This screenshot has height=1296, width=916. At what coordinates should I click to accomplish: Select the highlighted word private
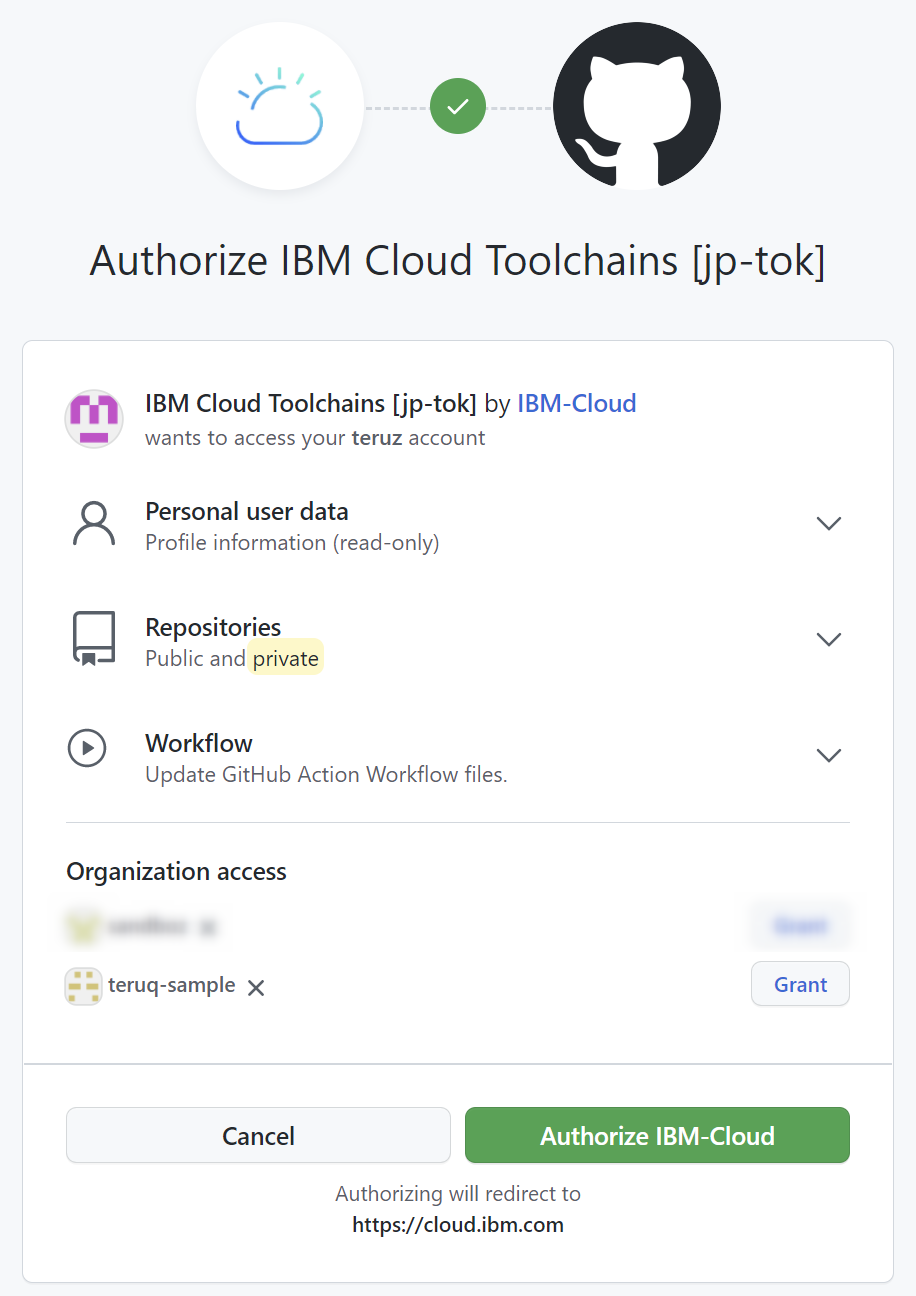click(286, 658)
